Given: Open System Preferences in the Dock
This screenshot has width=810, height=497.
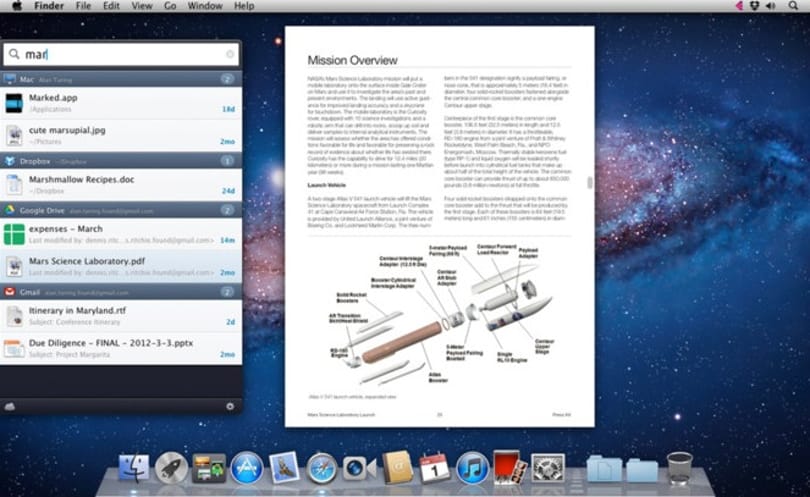Looking at the screenshot, I should point(548,469).
